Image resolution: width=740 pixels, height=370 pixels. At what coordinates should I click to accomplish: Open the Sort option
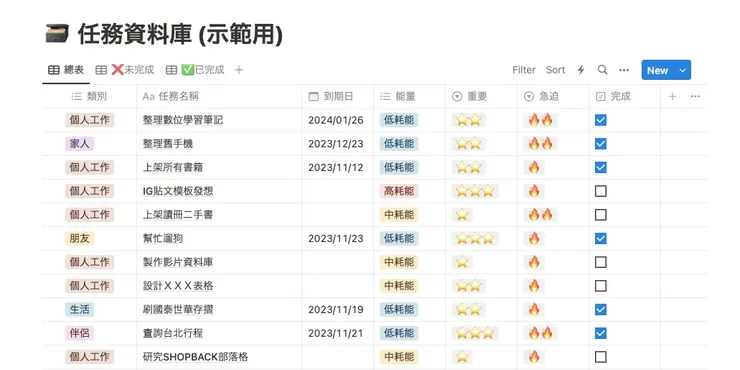pyautogui.click(x=555, y=70)
